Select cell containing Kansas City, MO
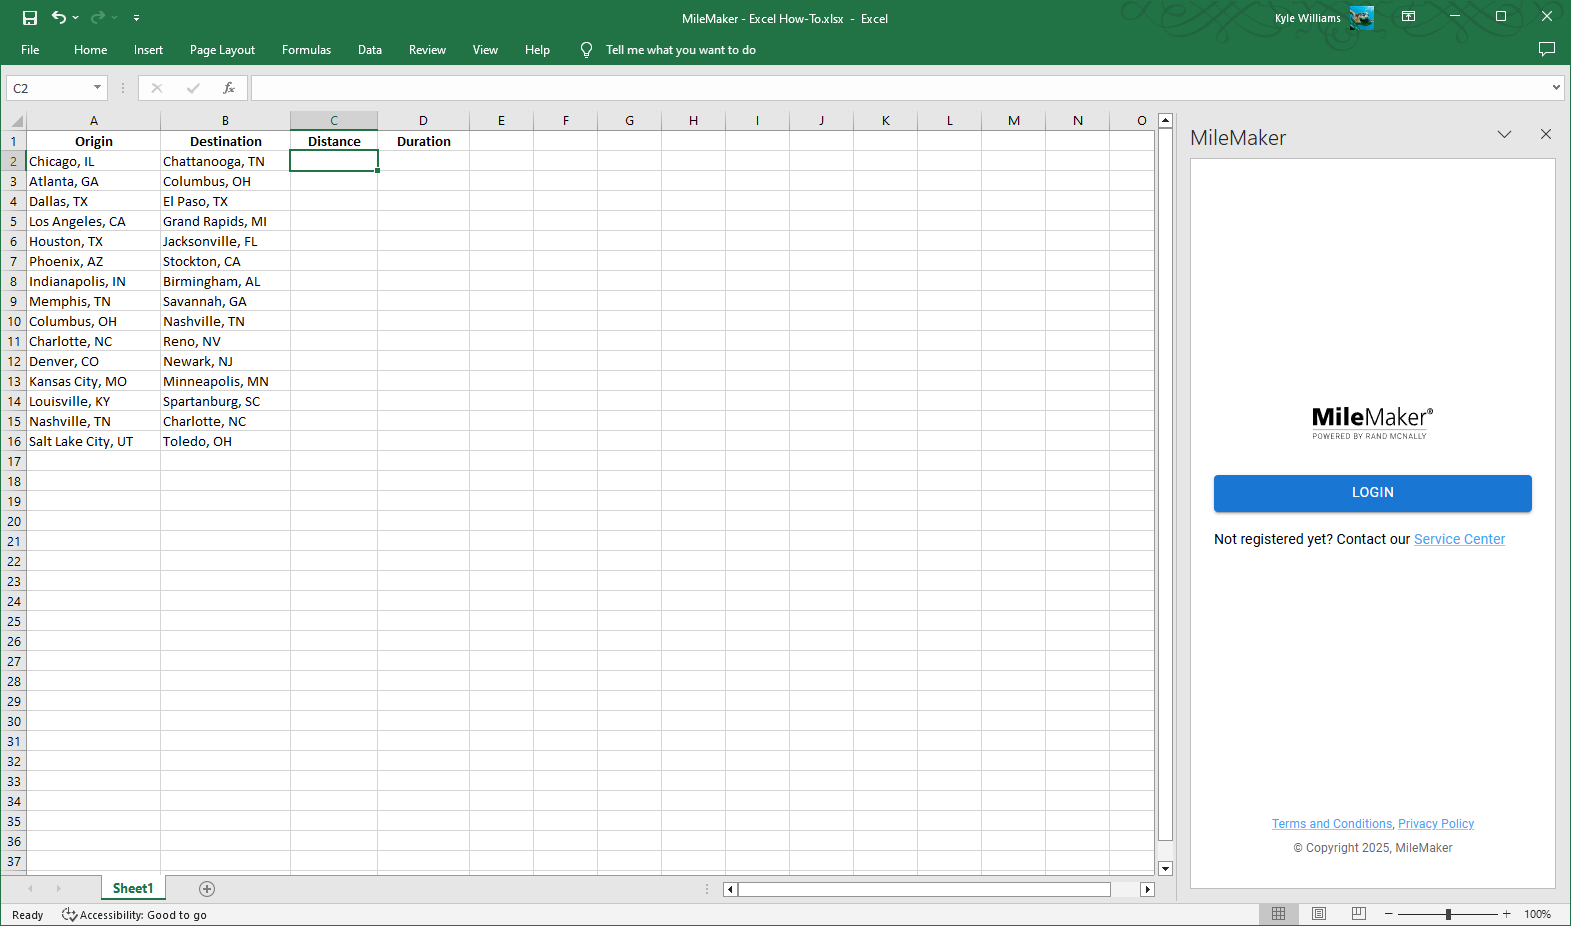This screenshot has height=926, width=1571. (x=94, y=381)
